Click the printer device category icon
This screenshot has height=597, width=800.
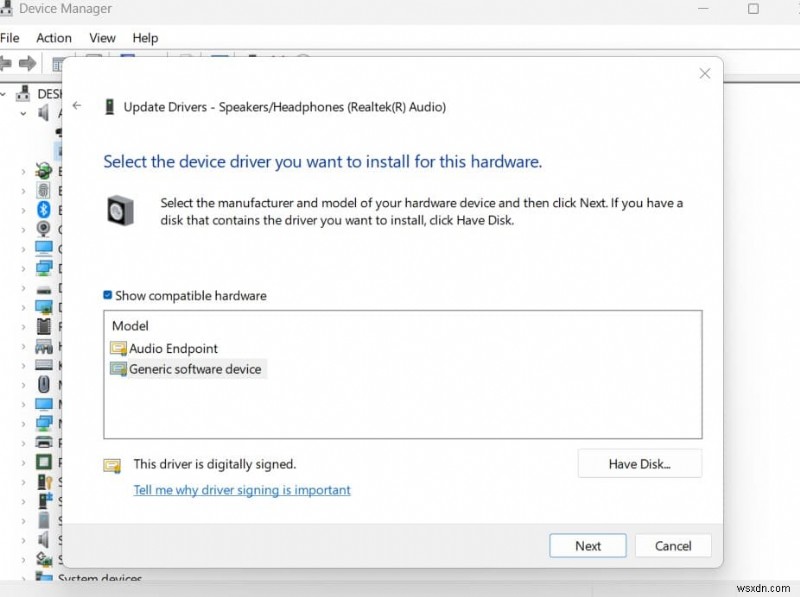coord(44,444)
